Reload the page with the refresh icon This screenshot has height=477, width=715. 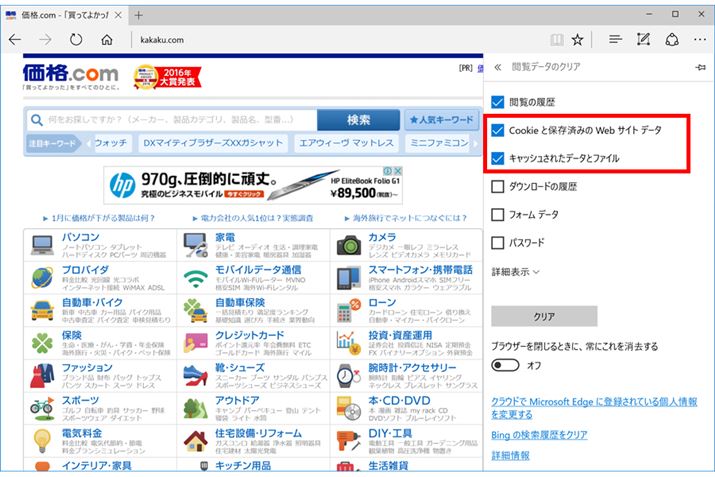point(76,40)
